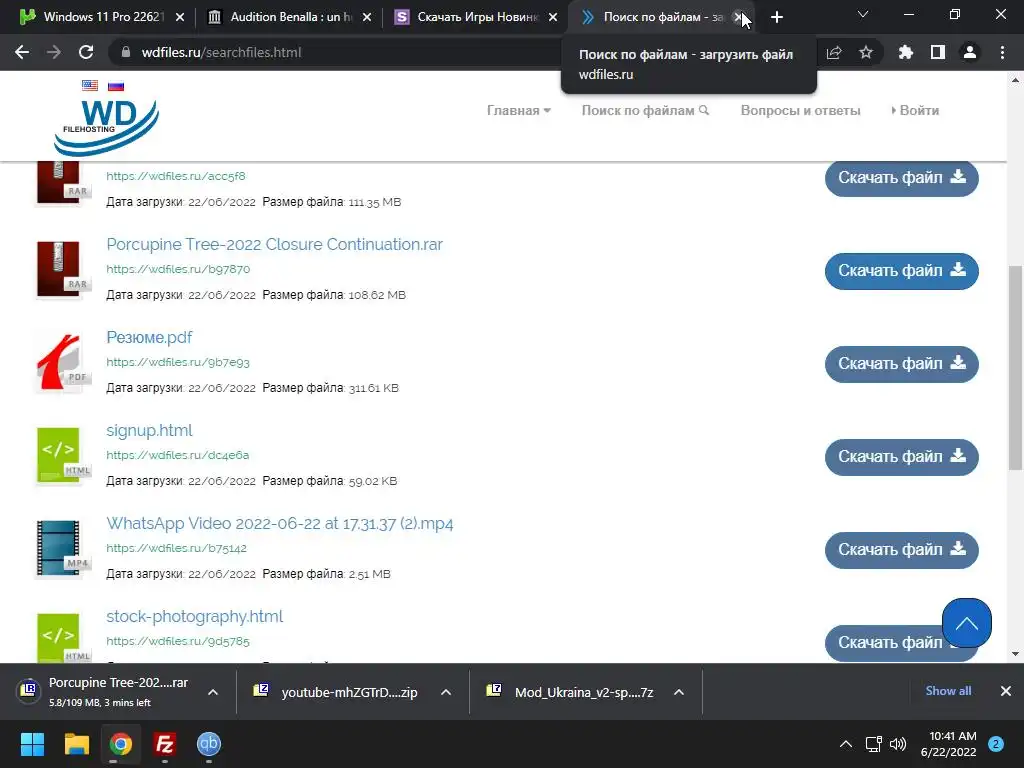The image size is (1024, 768).
Task: Switch site language to English flag
Action: 90,86
